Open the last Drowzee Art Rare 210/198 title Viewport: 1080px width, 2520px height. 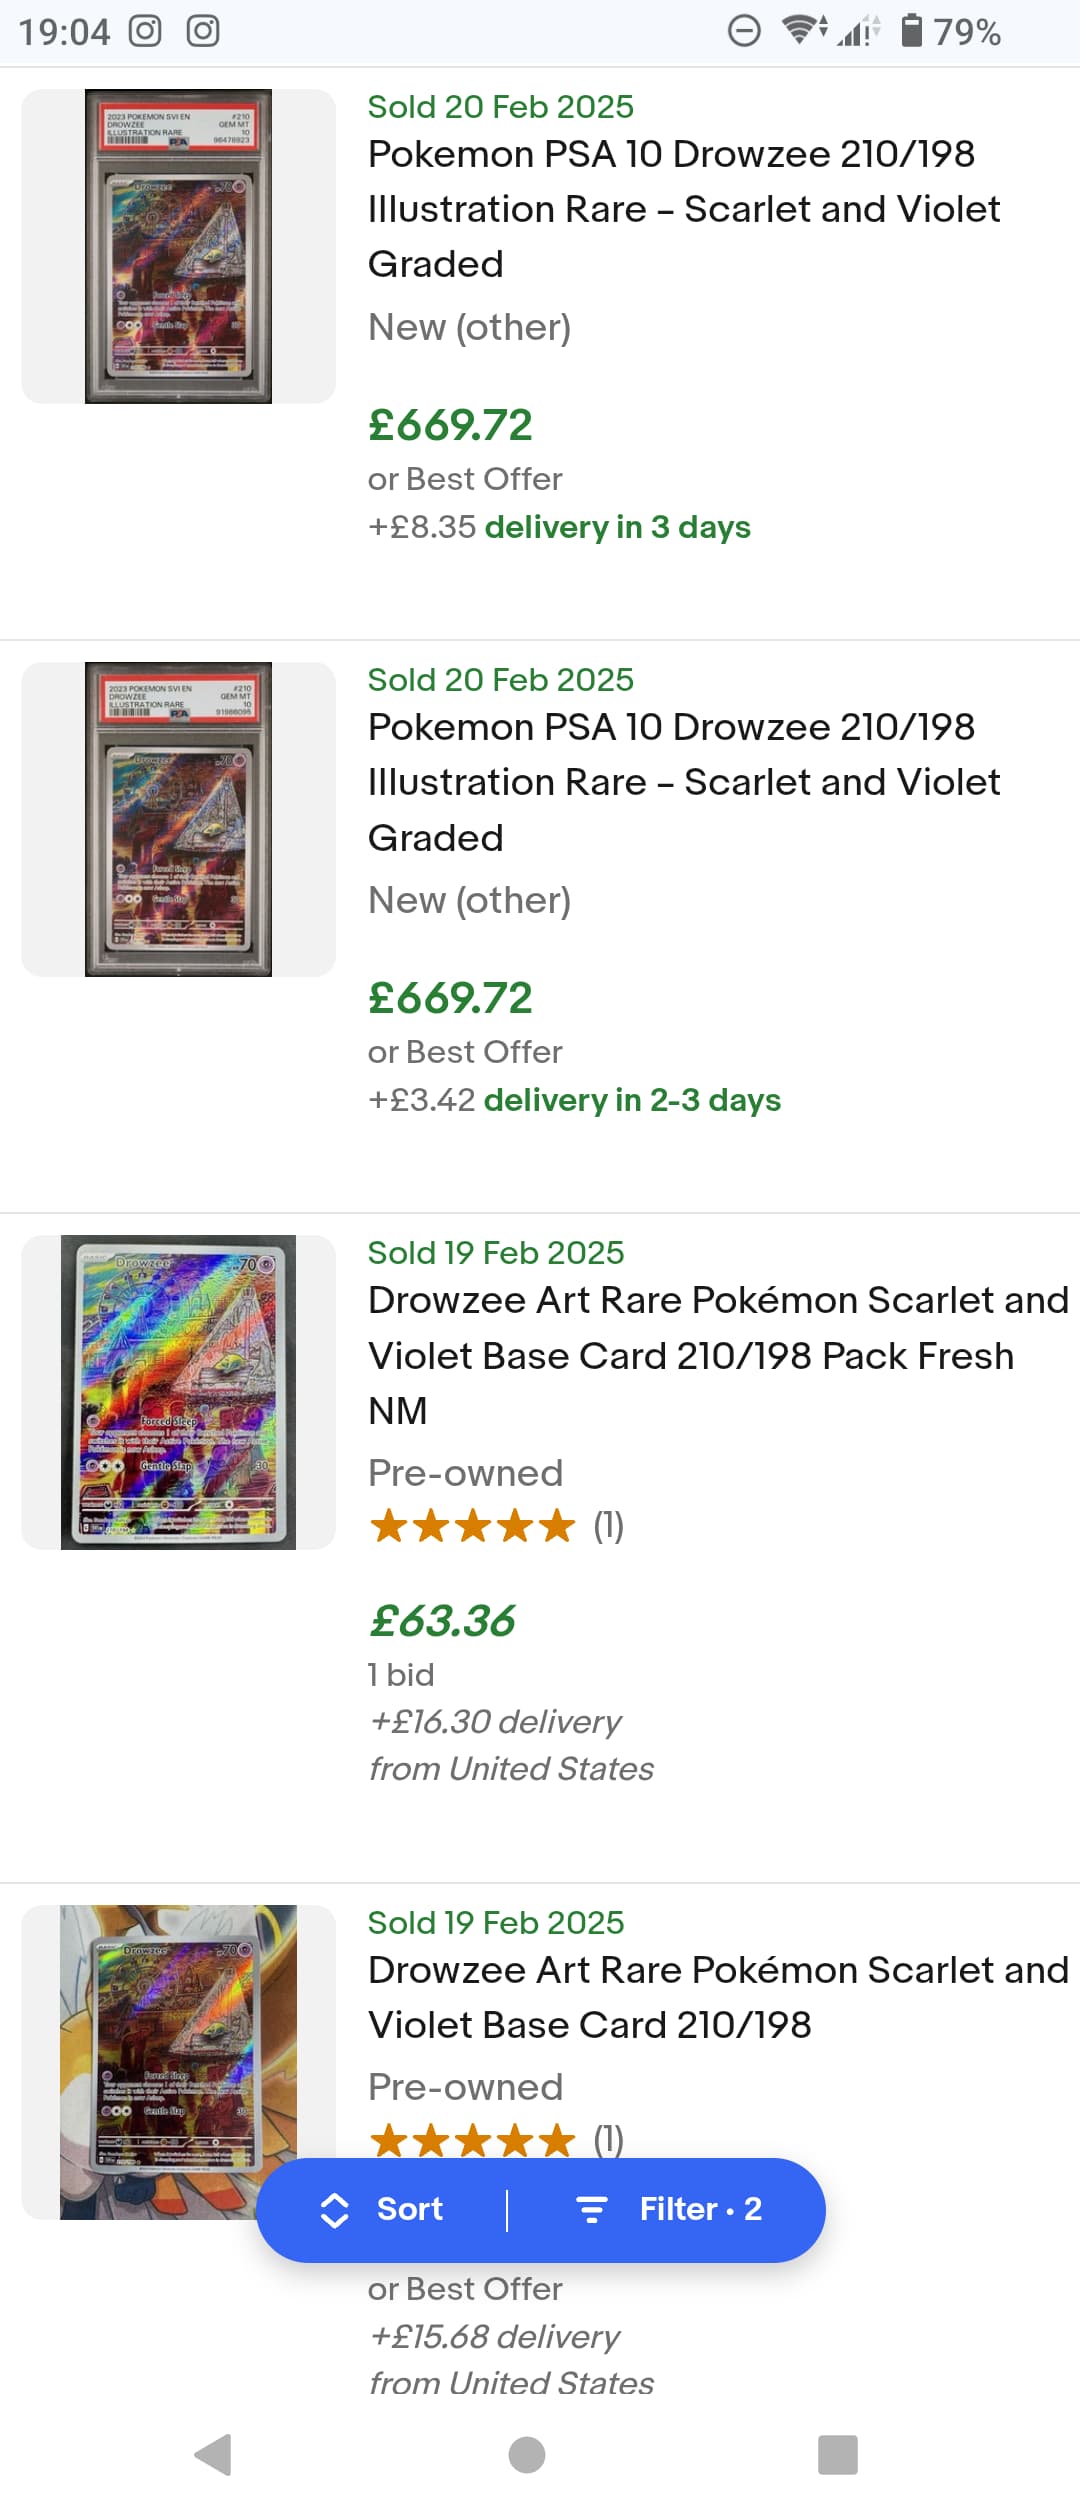pos(718,1997)
